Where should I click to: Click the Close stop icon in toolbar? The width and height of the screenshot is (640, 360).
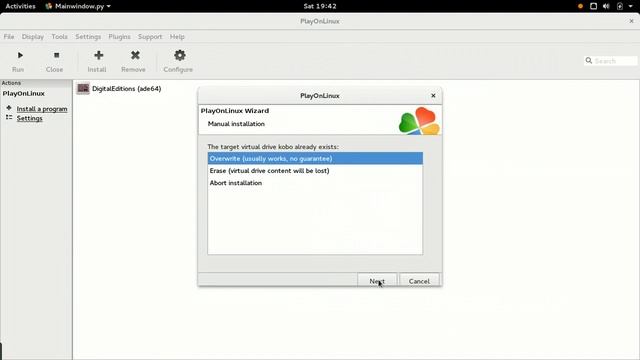click(x=56, y=55)
